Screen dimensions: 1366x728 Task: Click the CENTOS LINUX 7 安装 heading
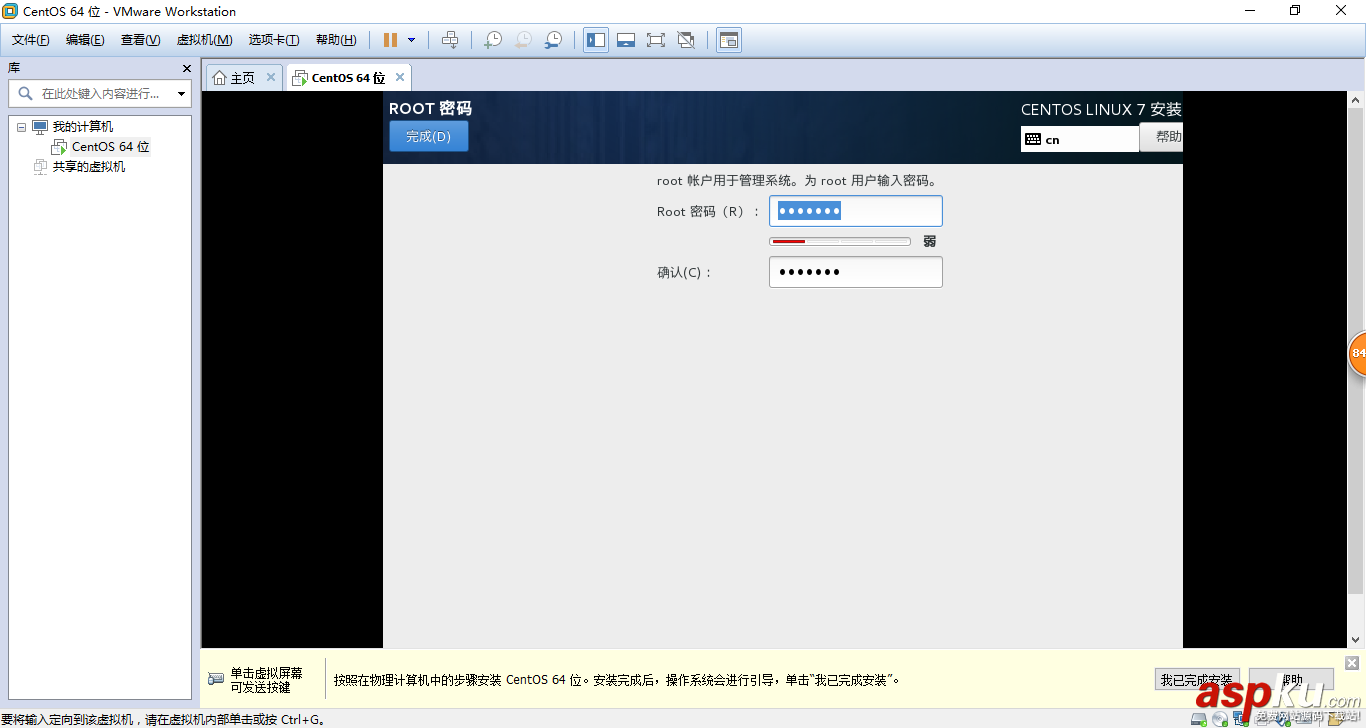(1101, 109)
